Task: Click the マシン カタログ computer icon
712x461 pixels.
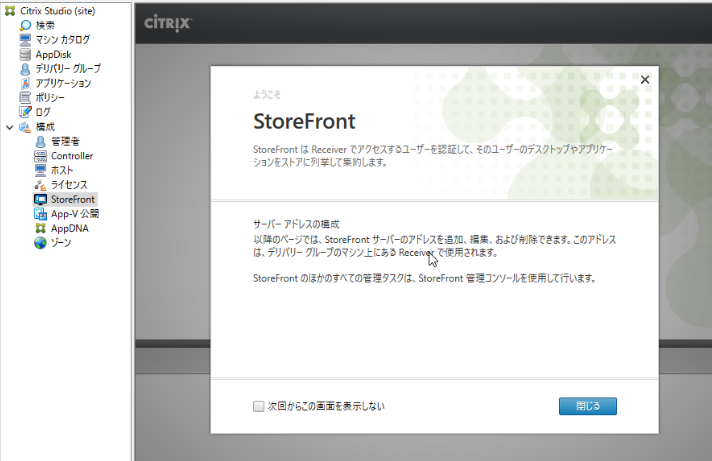Action: pyautogui.click(x=25, y=40)
